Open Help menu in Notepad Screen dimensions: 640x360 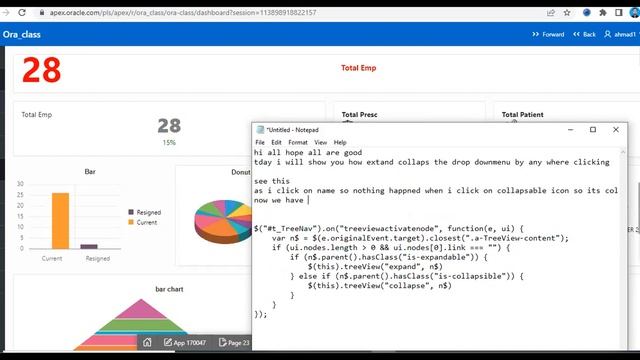(x=340, y=142)
